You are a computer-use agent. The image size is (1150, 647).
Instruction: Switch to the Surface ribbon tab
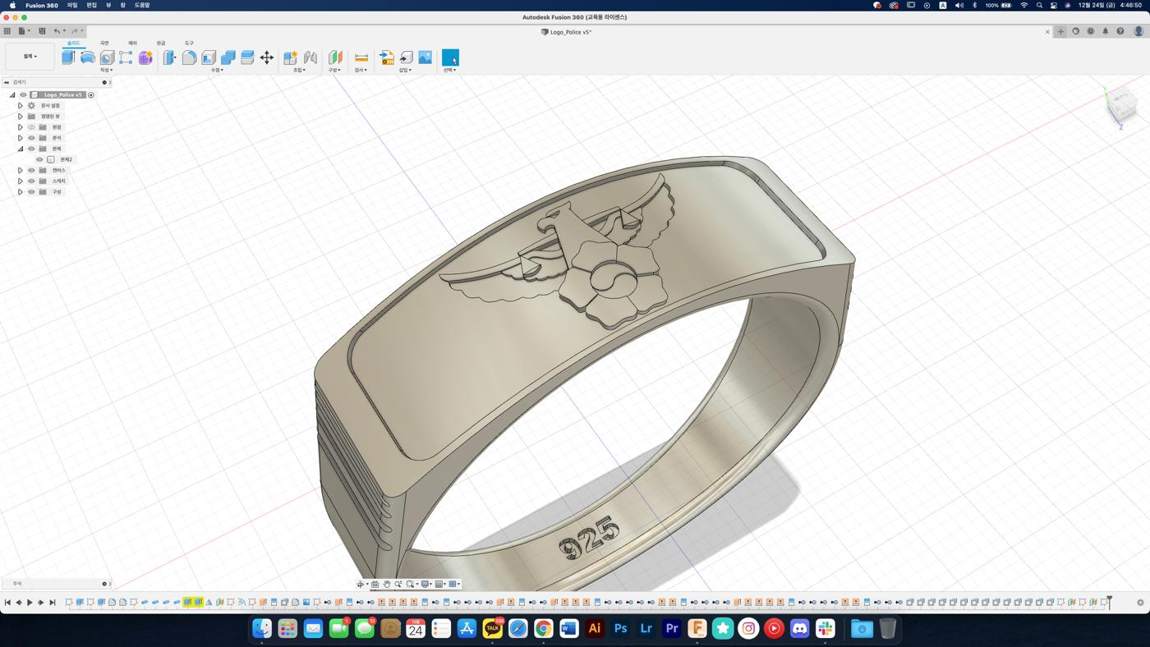point(104,43)
